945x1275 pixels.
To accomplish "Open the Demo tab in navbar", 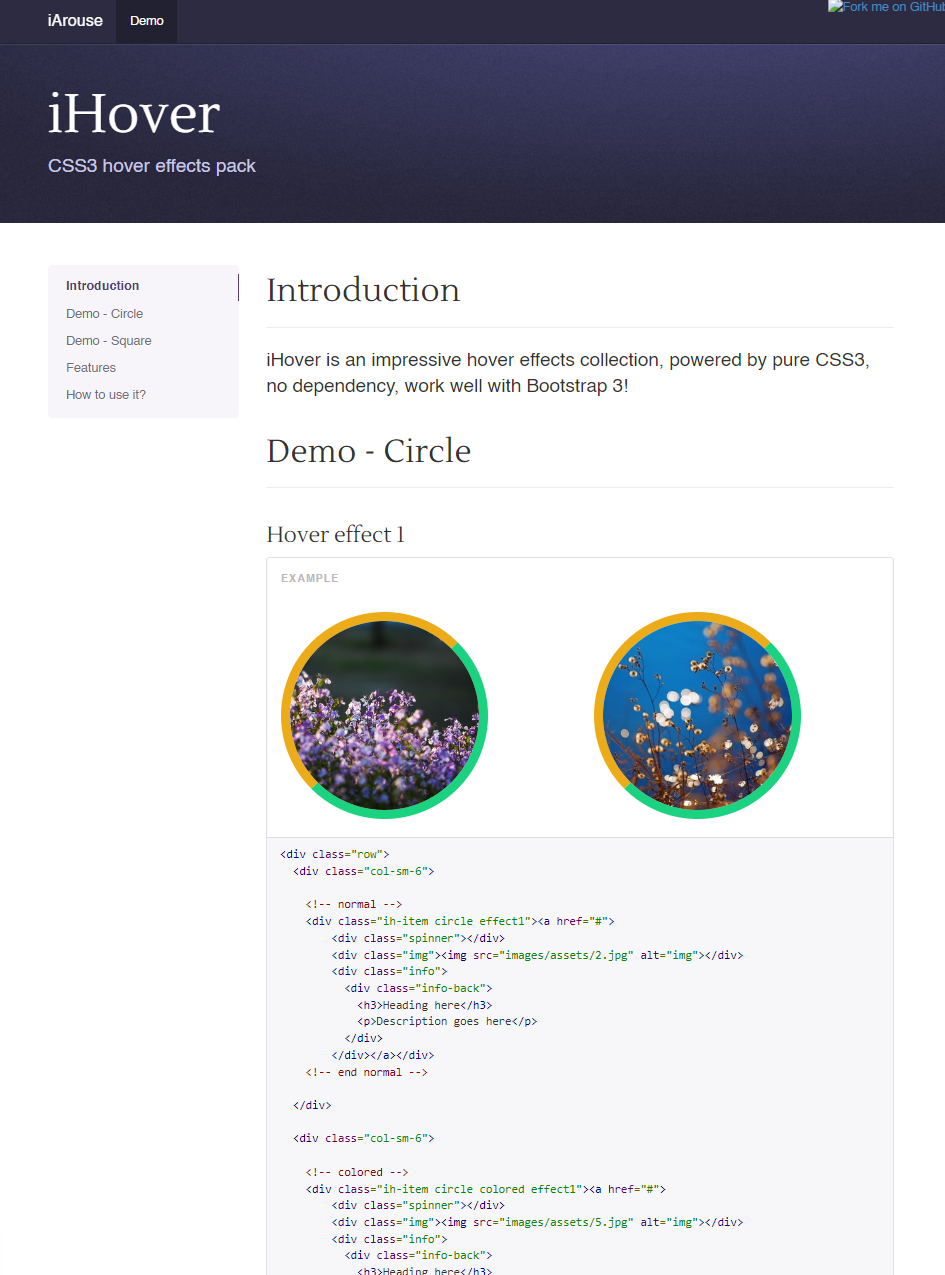I will (146, 21).
